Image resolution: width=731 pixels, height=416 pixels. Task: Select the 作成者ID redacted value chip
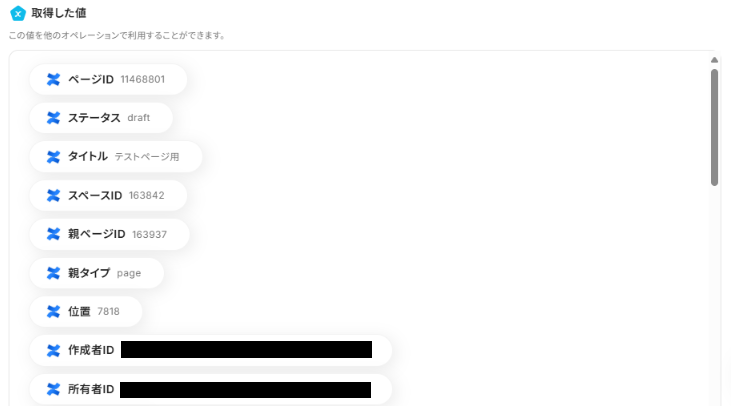(x=211, y=350)
